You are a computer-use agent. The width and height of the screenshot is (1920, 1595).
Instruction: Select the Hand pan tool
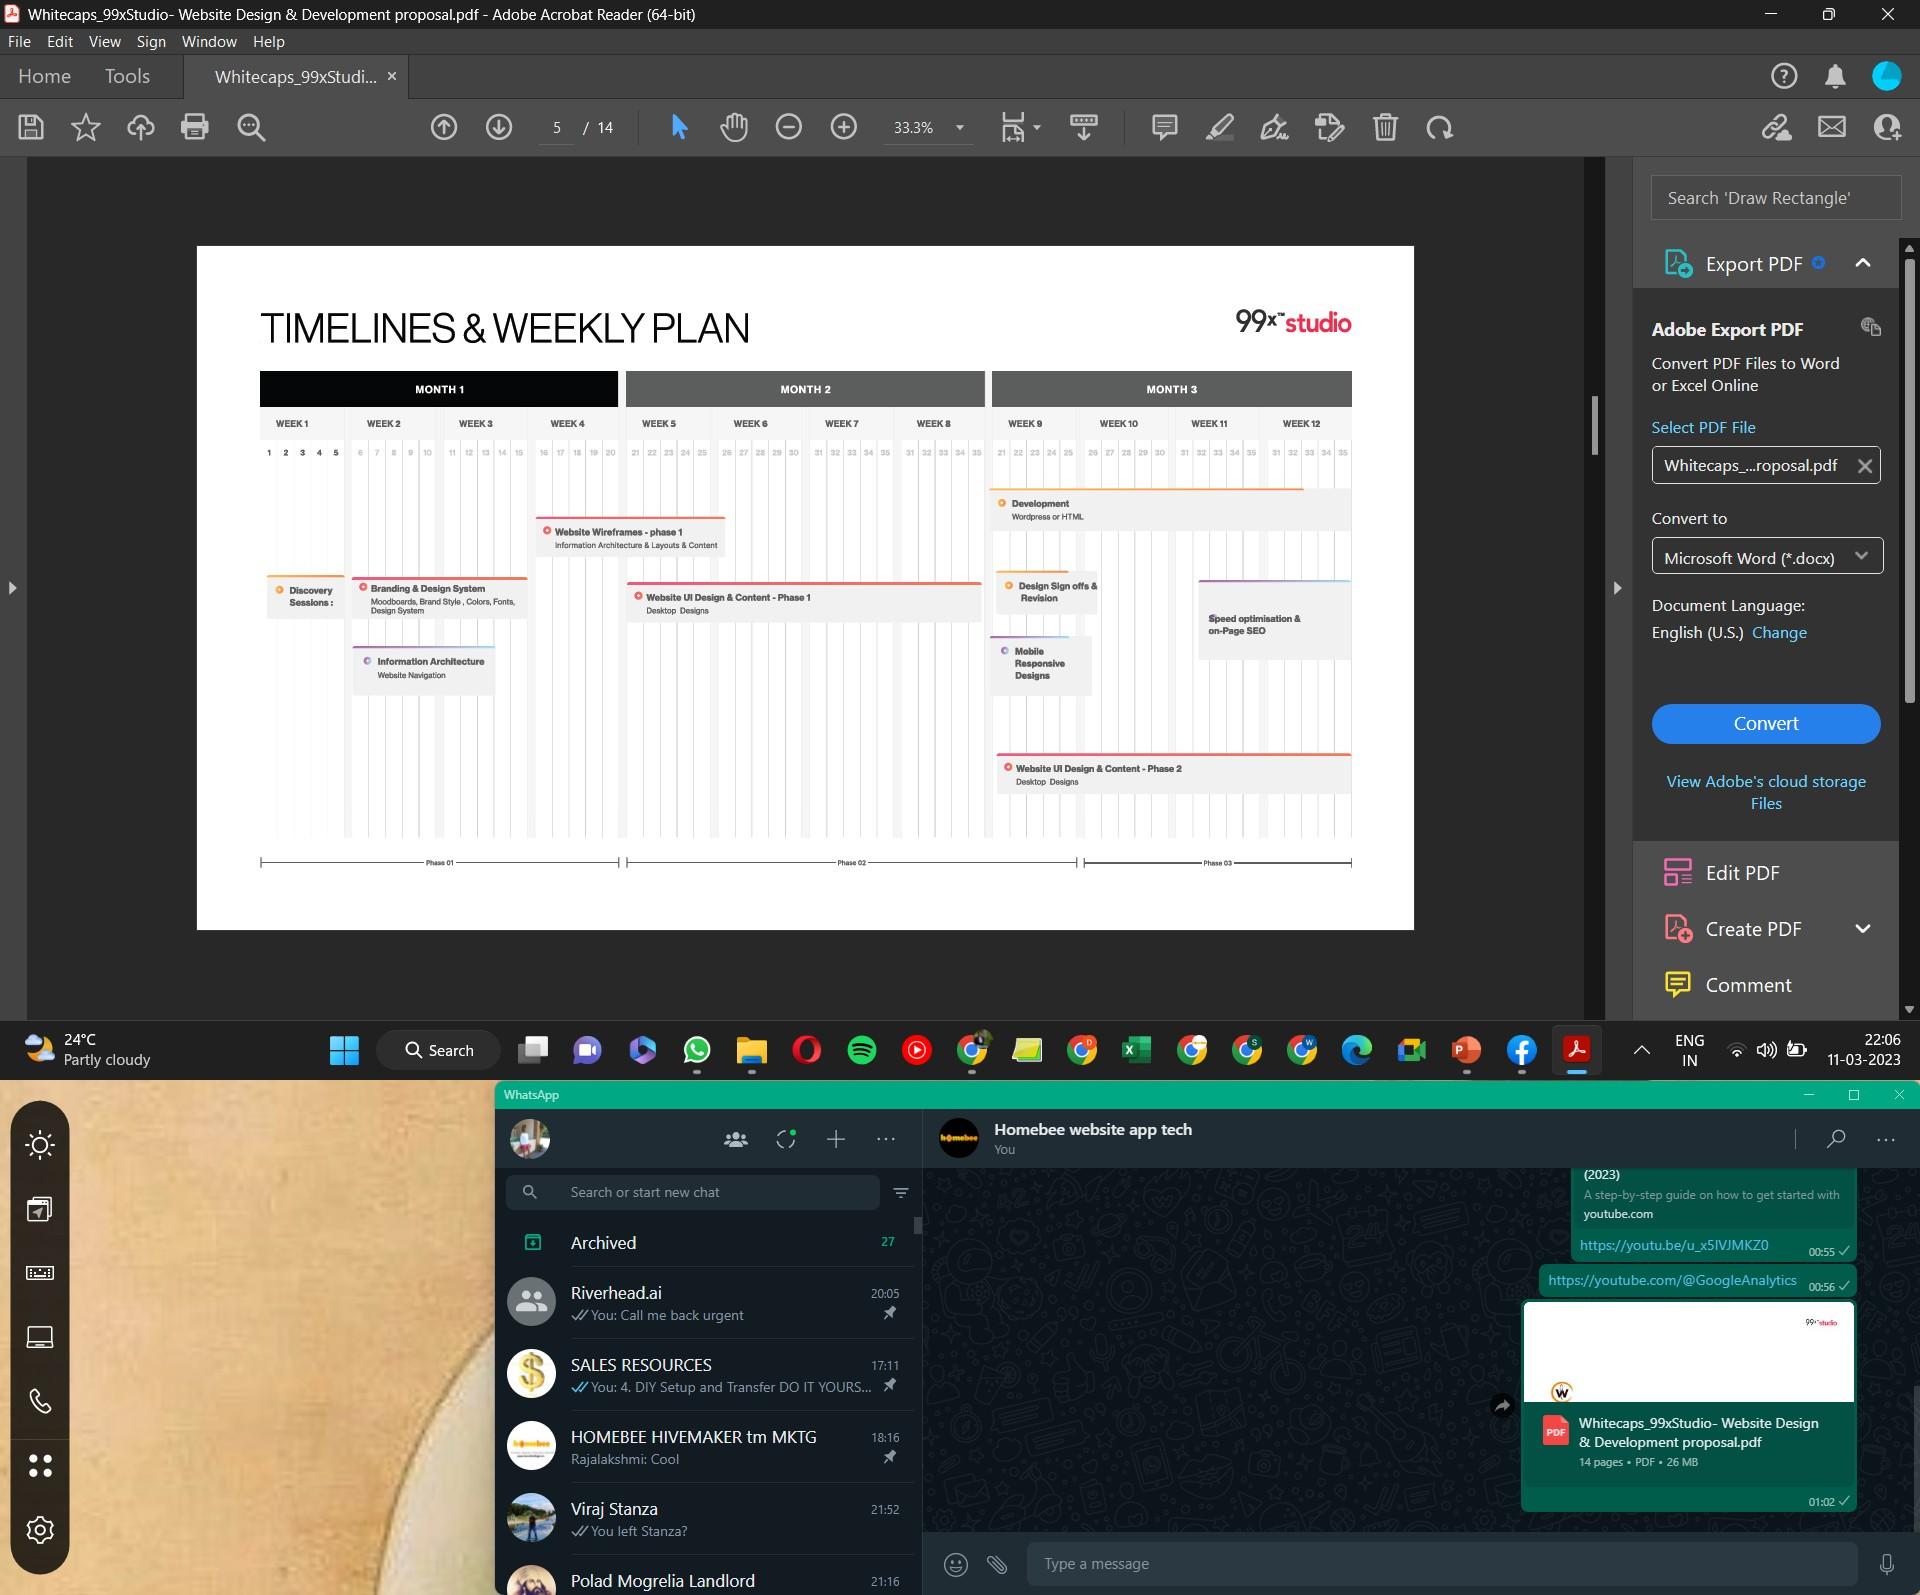(734, 127)
